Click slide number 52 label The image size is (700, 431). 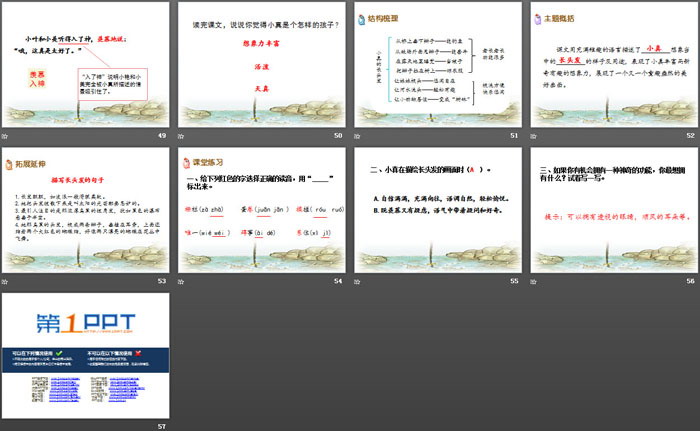coord(691,135)
